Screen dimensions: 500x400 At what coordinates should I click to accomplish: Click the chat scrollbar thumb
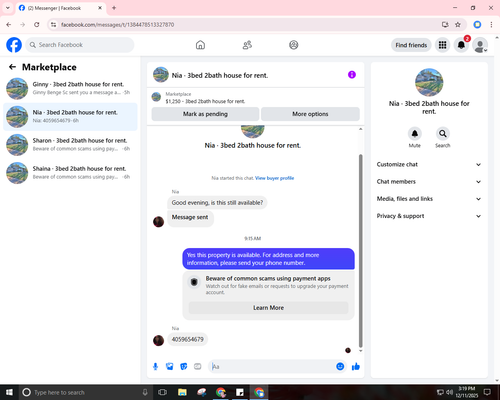[360, 251]
